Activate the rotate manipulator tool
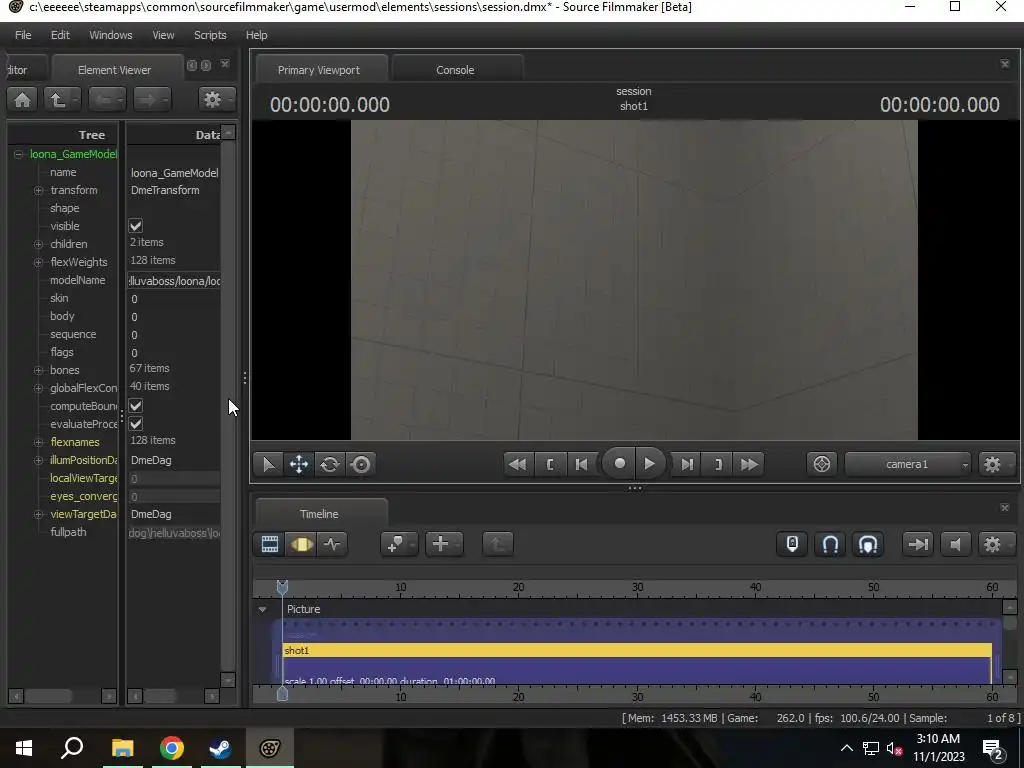 (329, 464)
